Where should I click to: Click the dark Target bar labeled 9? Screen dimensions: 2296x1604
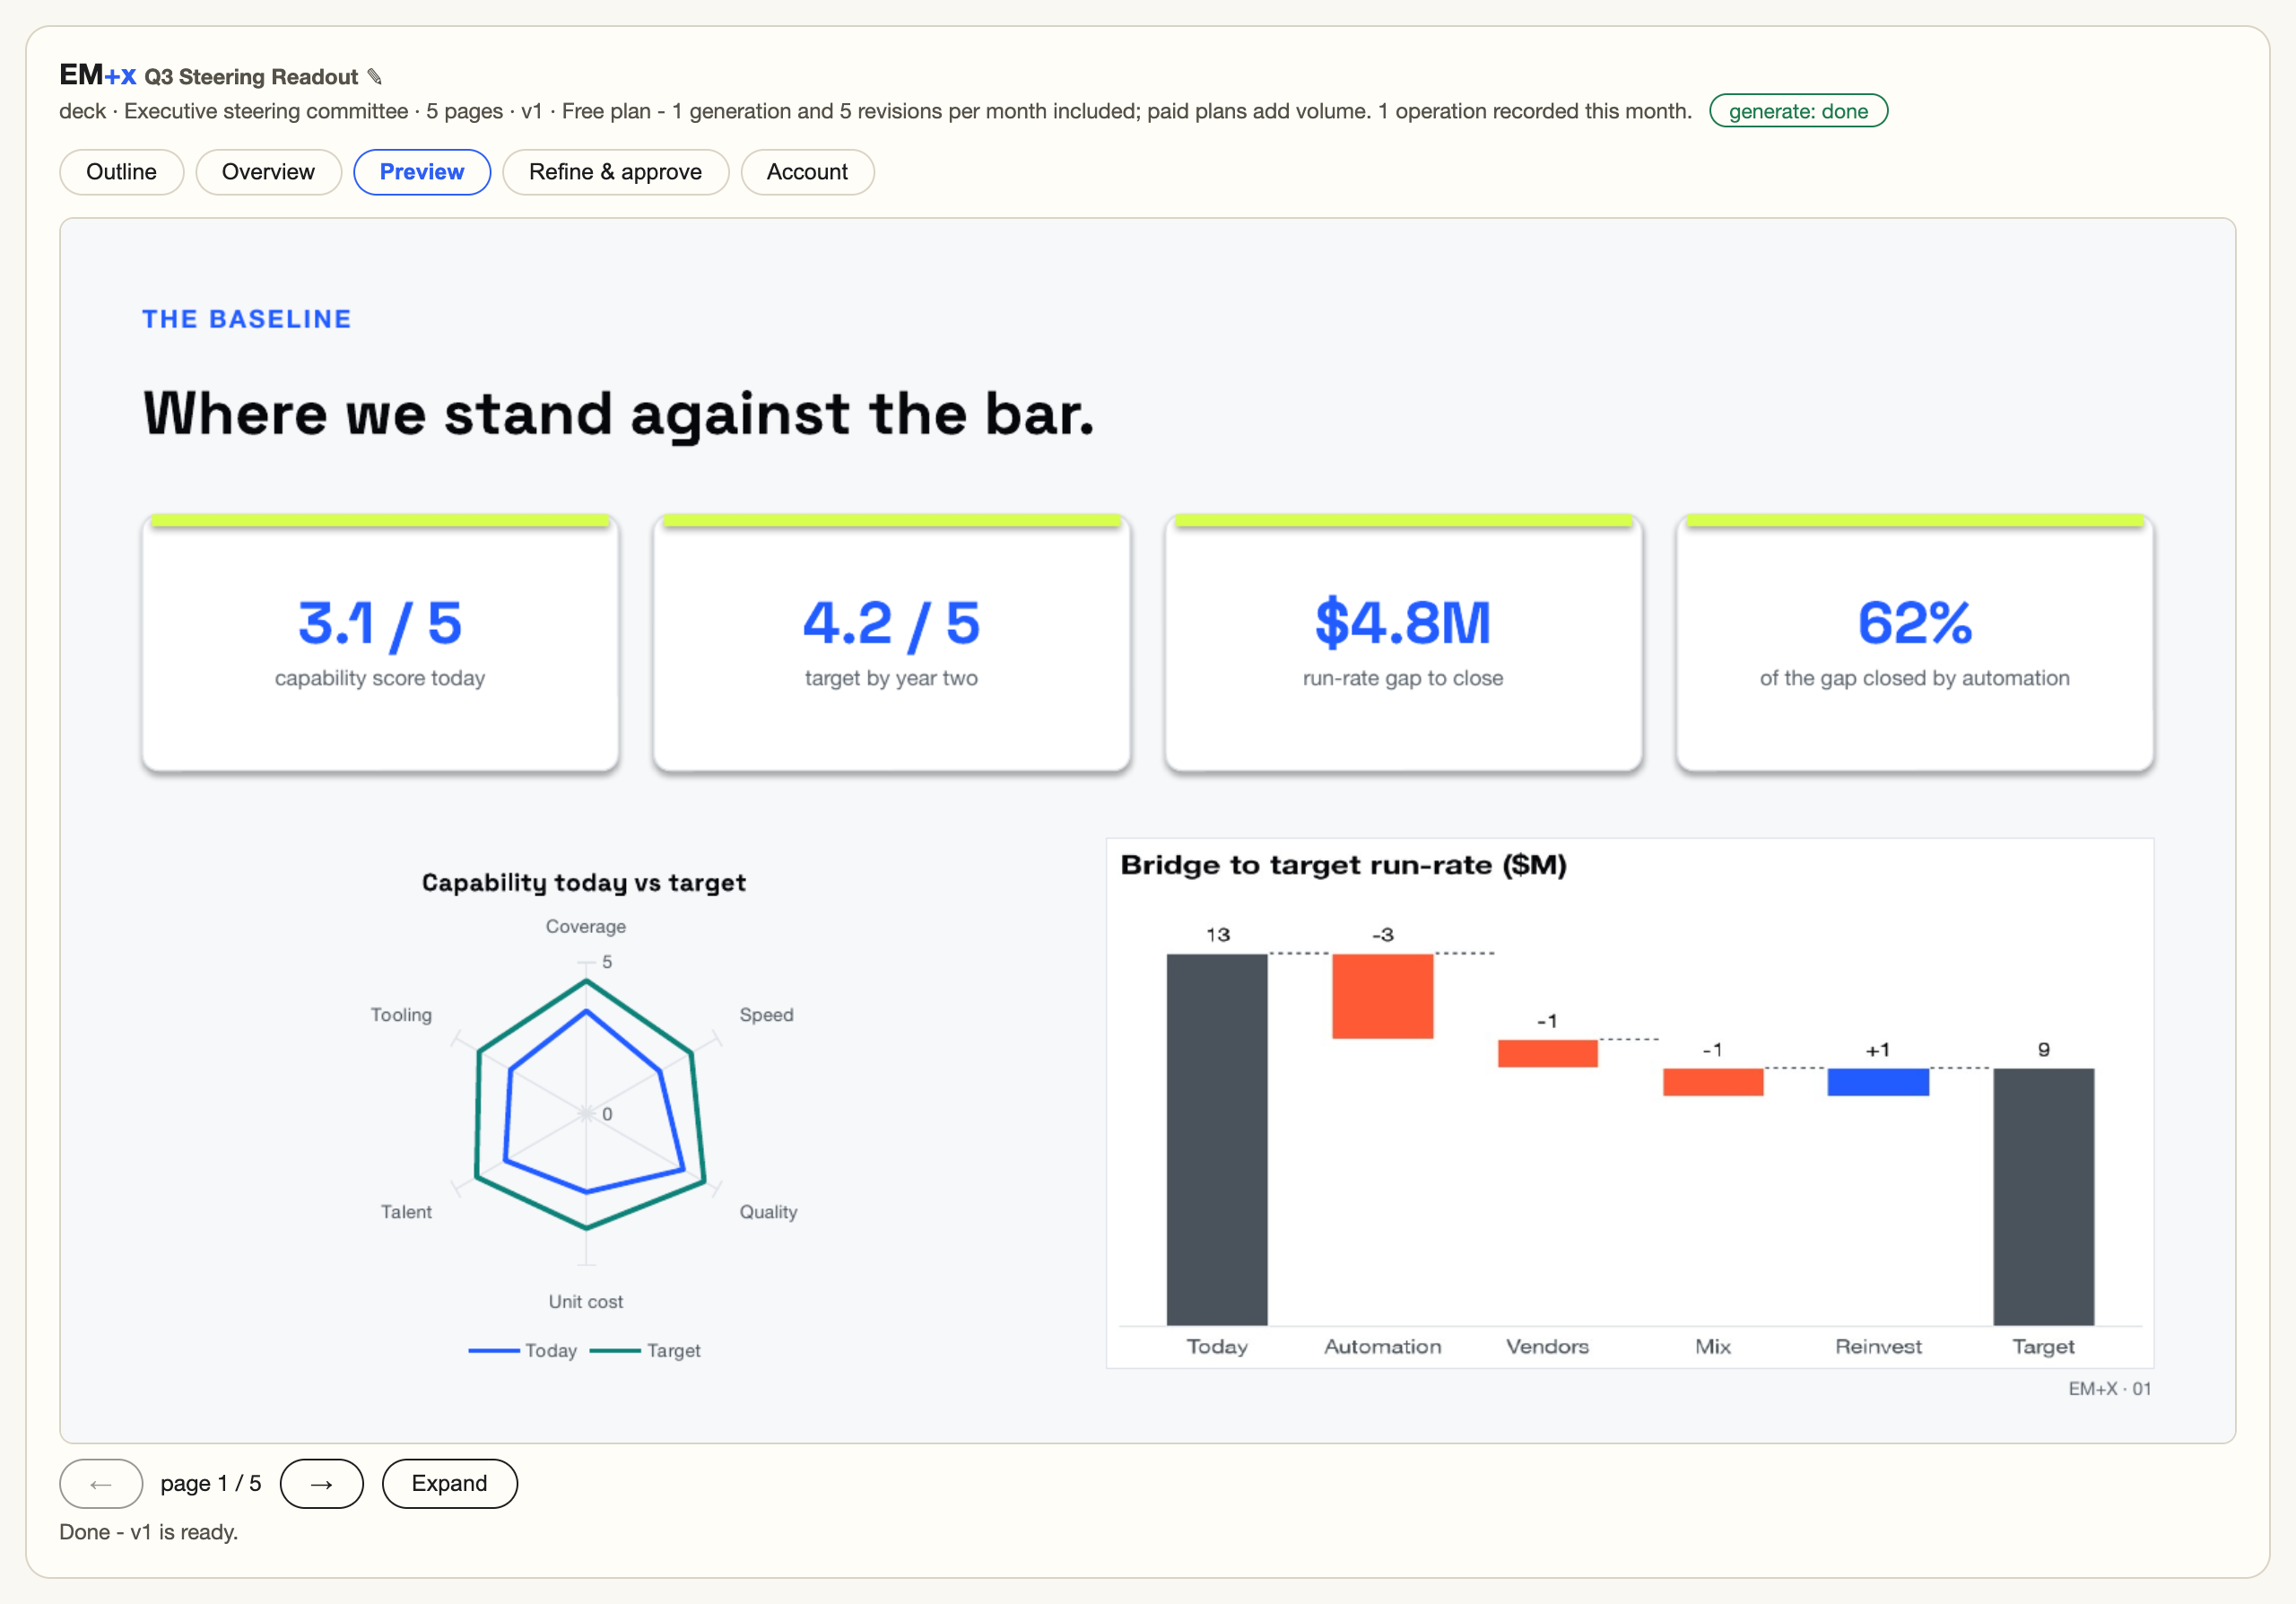coord(2043,1196)
